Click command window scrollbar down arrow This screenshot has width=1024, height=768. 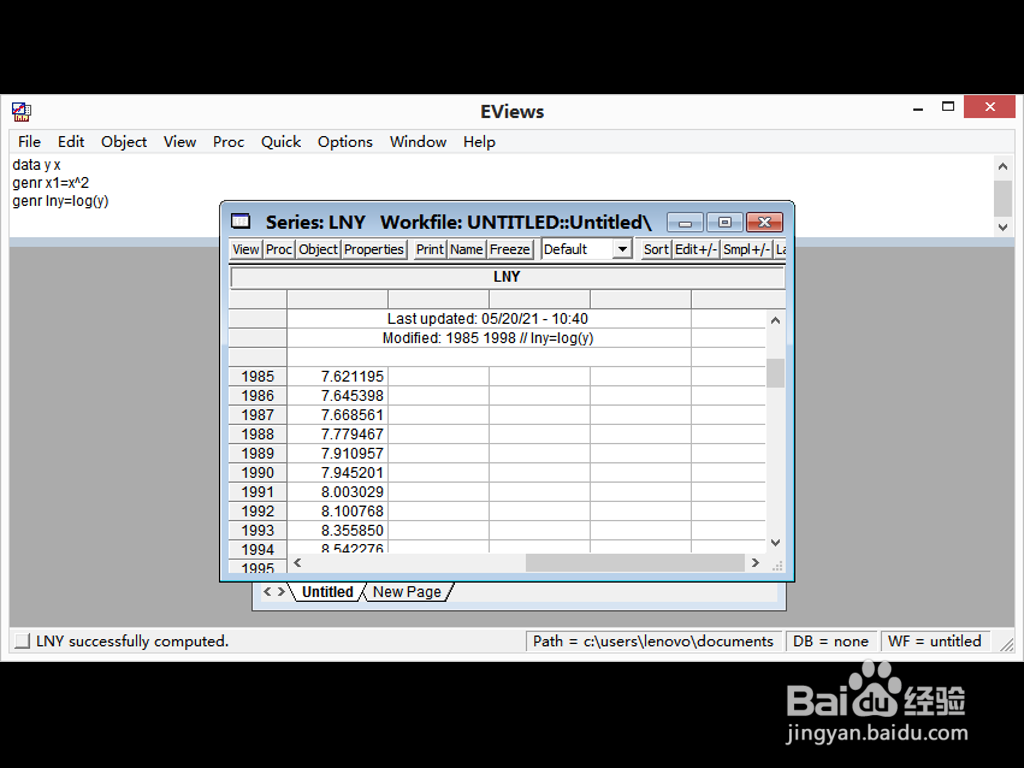(x=1002, y=227)
